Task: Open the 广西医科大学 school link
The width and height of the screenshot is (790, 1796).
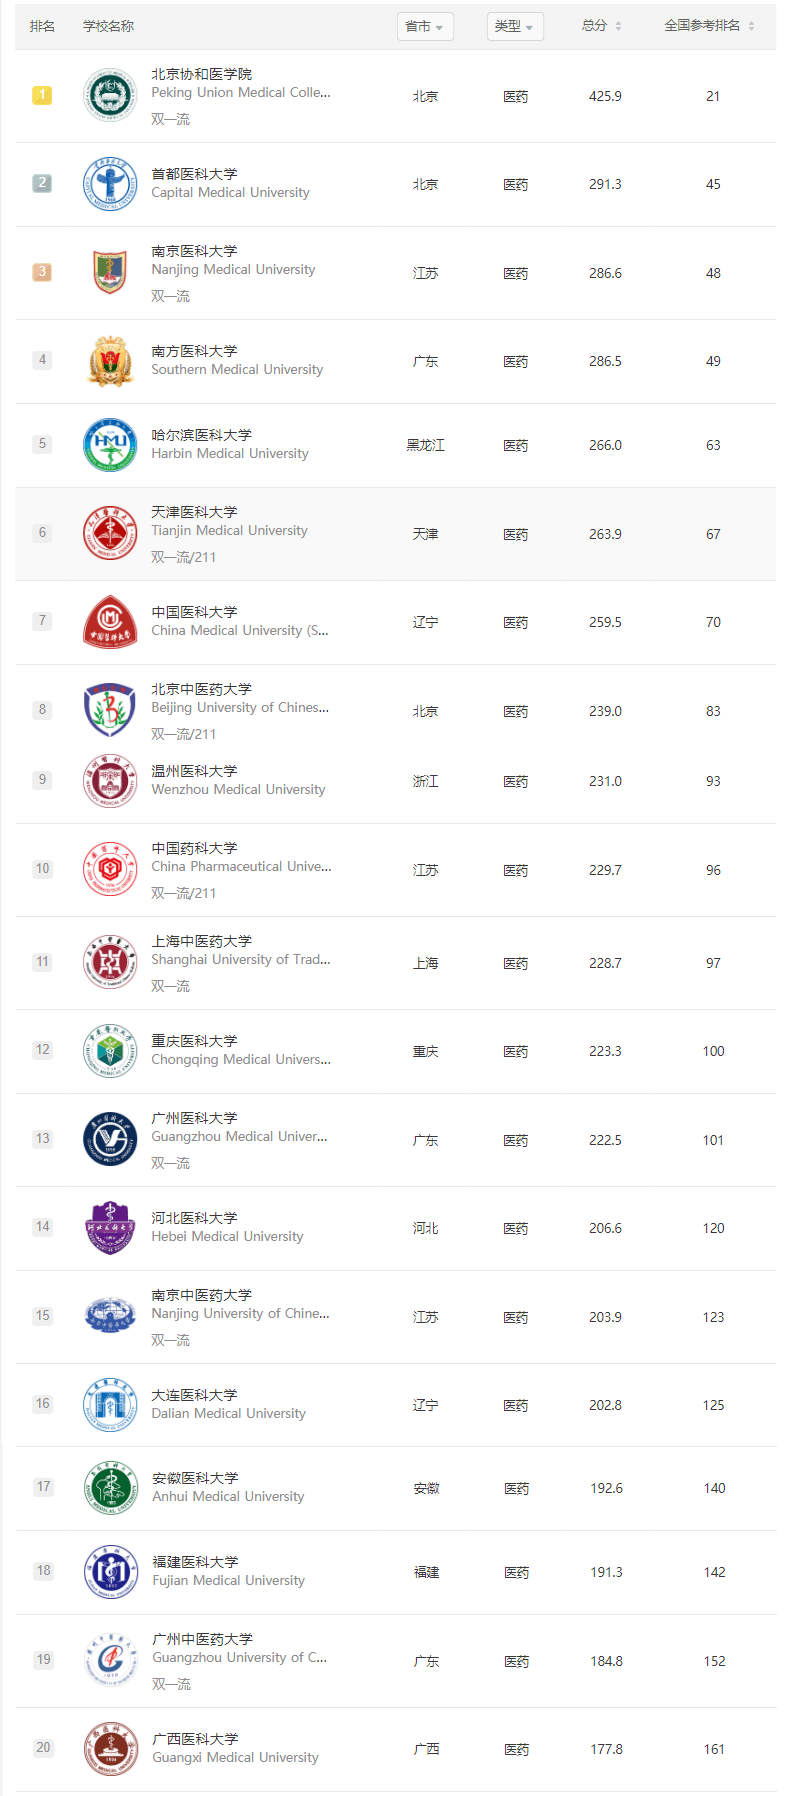Action: click(195, 1739)
